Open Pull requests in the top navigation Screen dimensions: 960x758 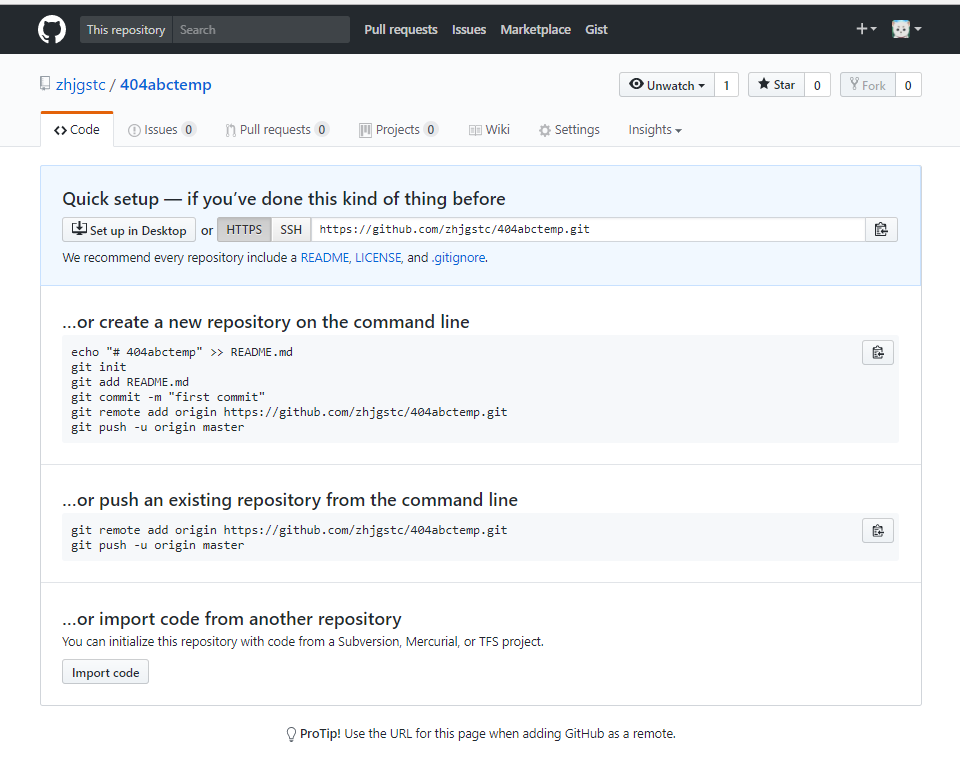pos(400,29)
